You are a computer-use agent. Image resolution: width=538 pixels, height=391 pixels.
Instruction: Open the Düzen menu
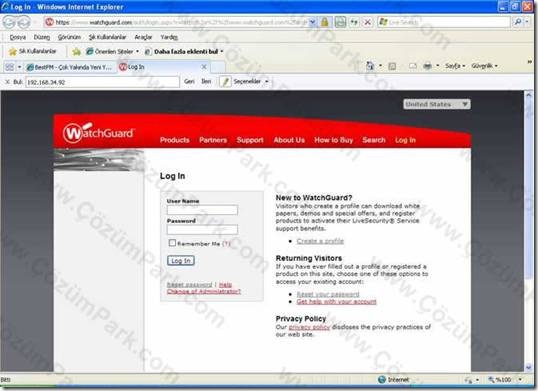click(x=42, y=37)
